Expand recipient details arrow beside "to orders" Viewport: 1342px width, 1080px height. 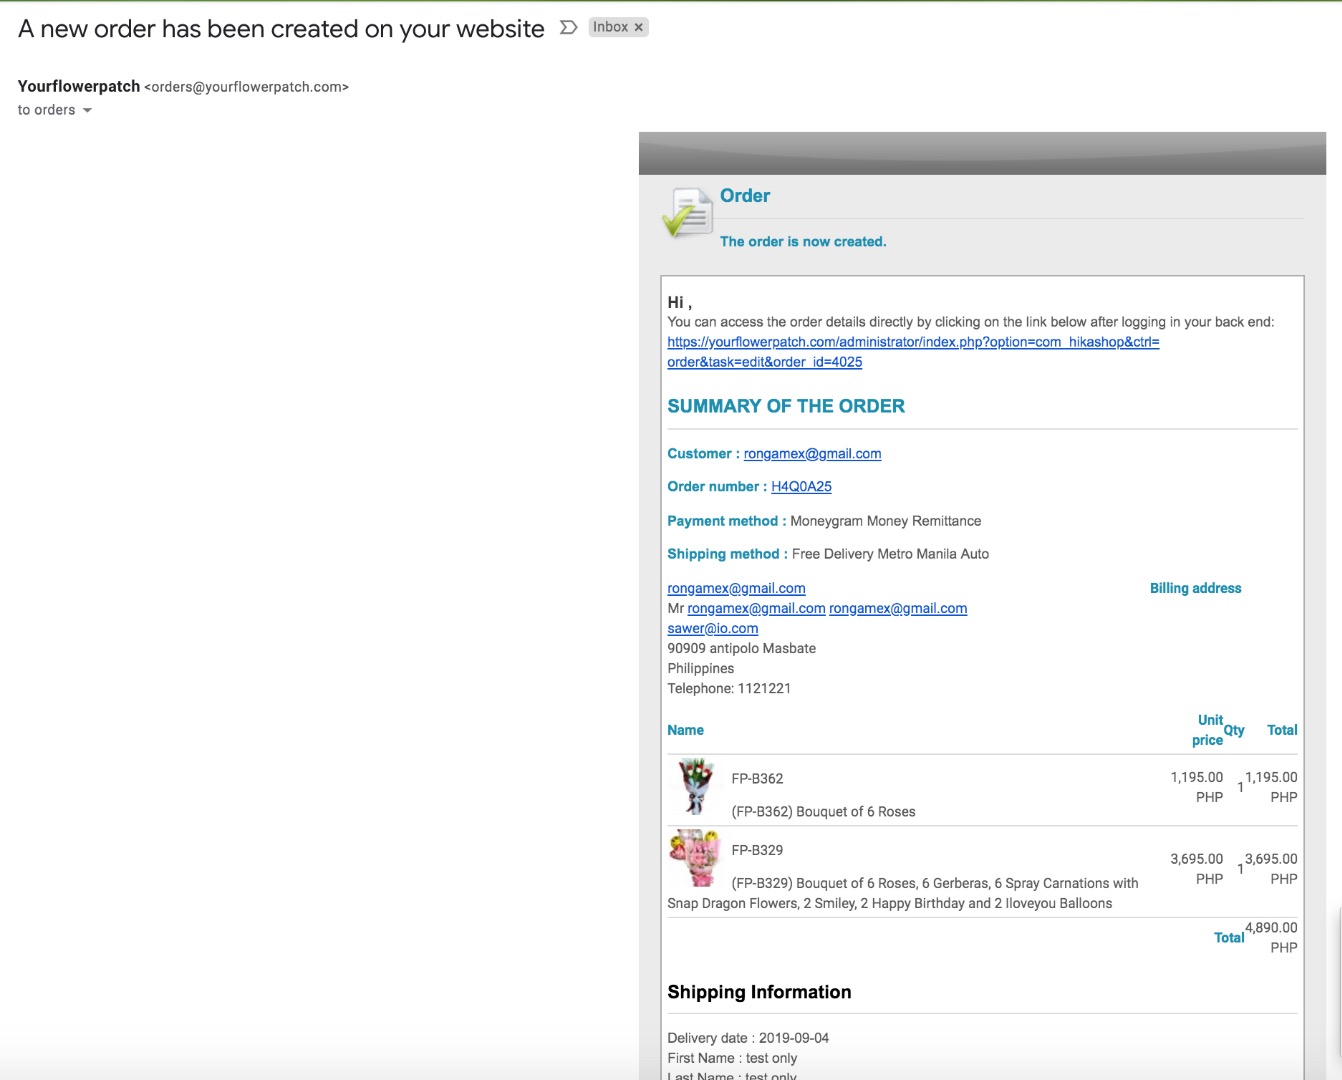[87, 111]
